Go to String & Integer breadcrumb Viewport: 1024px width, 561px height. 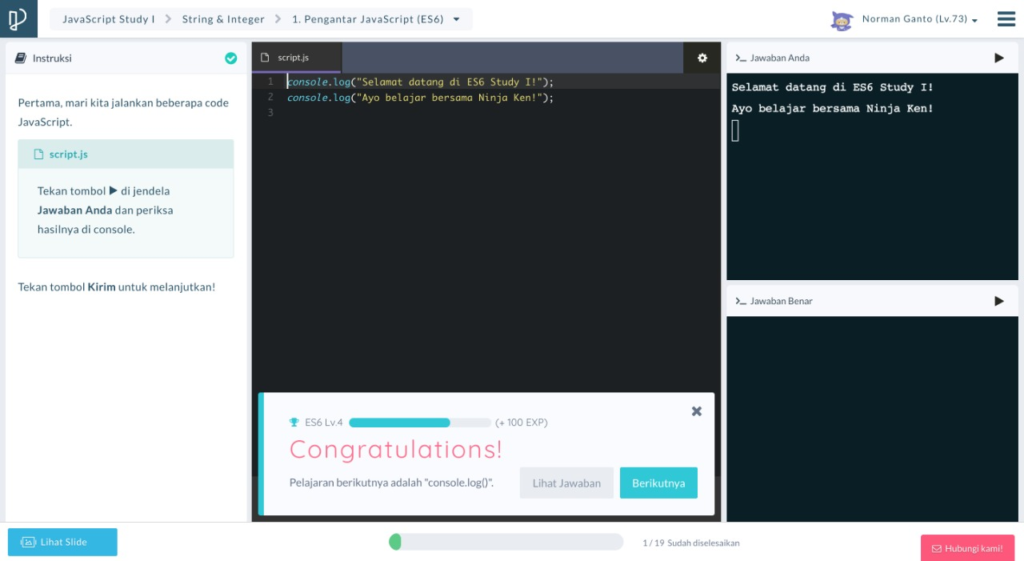[x=223, y=19]
